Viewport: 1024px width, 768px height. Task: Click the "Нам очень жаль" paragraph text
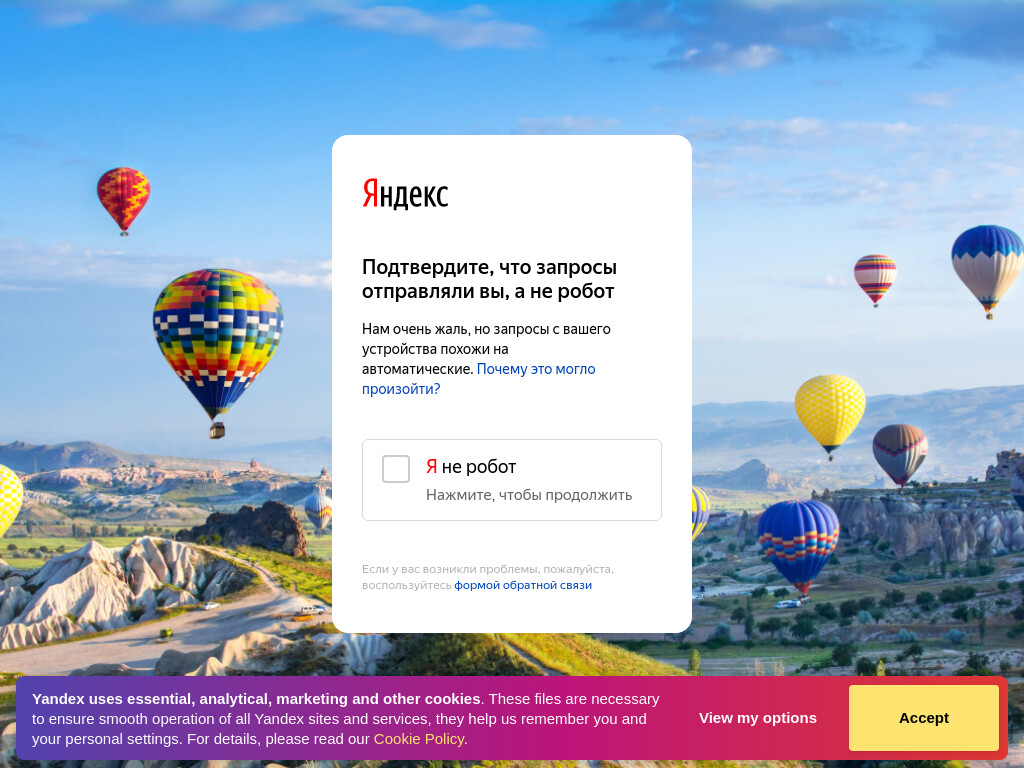pos(487,349)
